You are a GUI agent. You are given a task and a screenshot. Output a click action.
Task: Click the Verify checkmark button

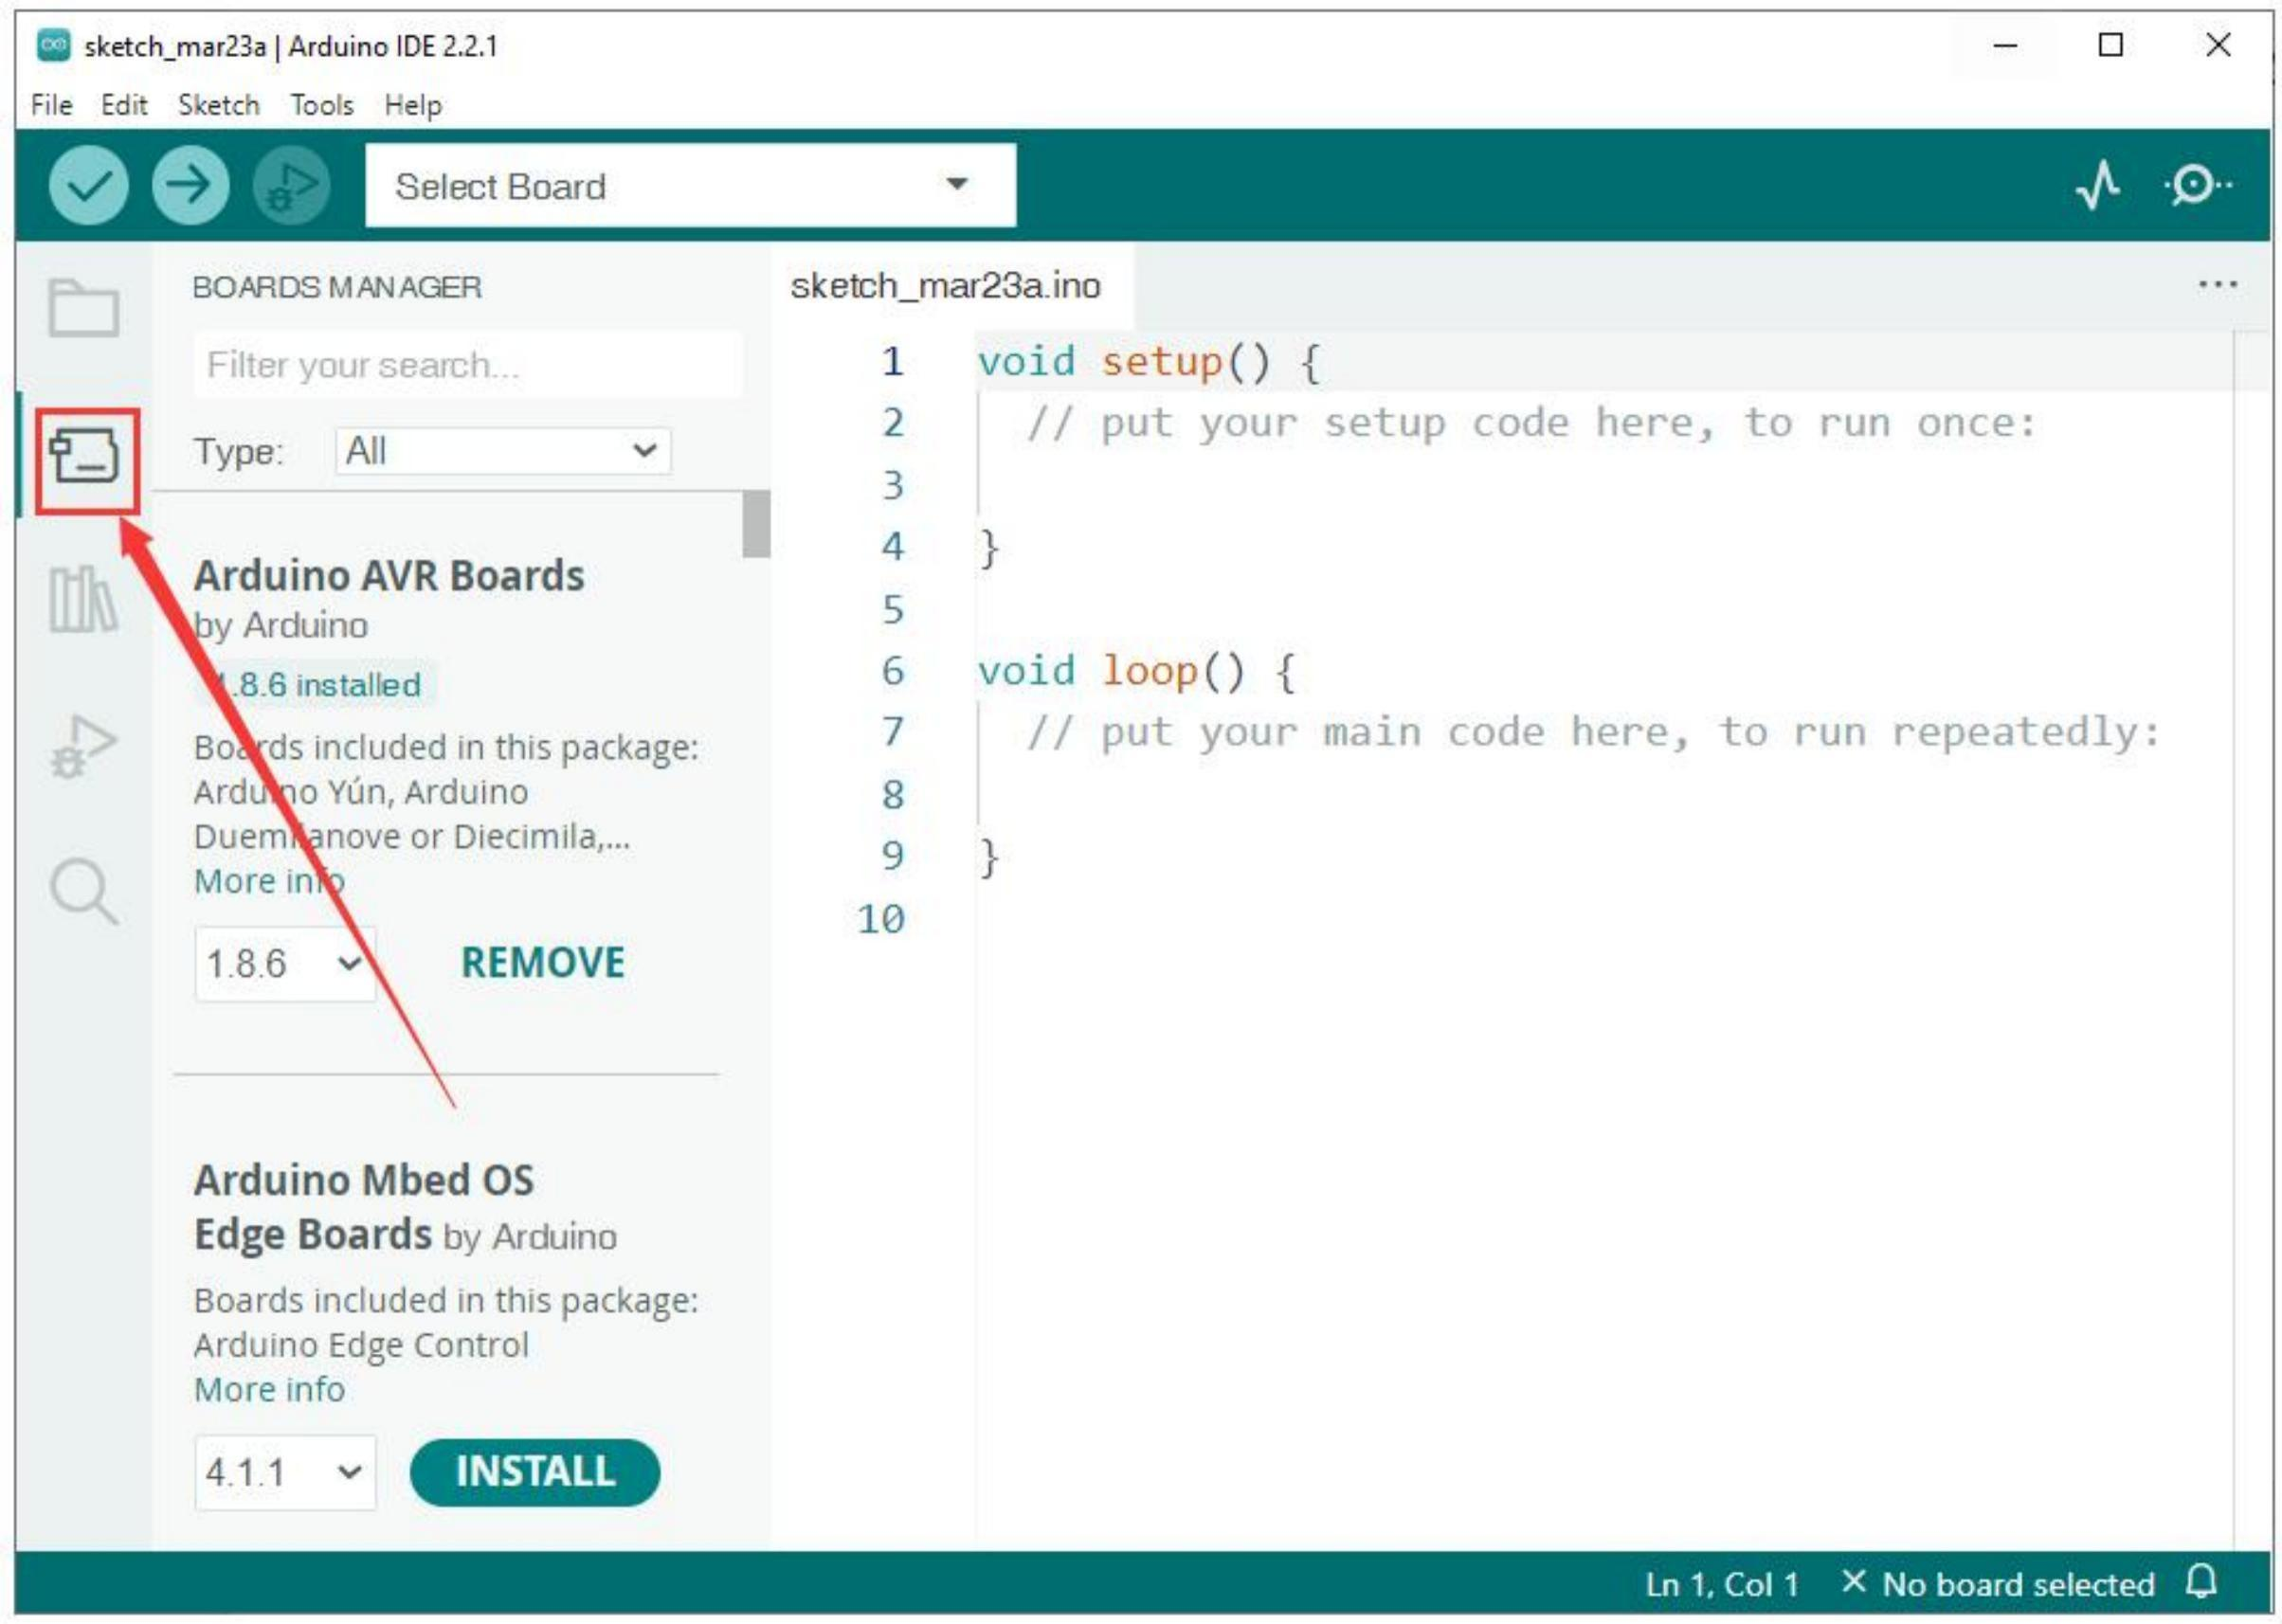click(x=89, y=185)
